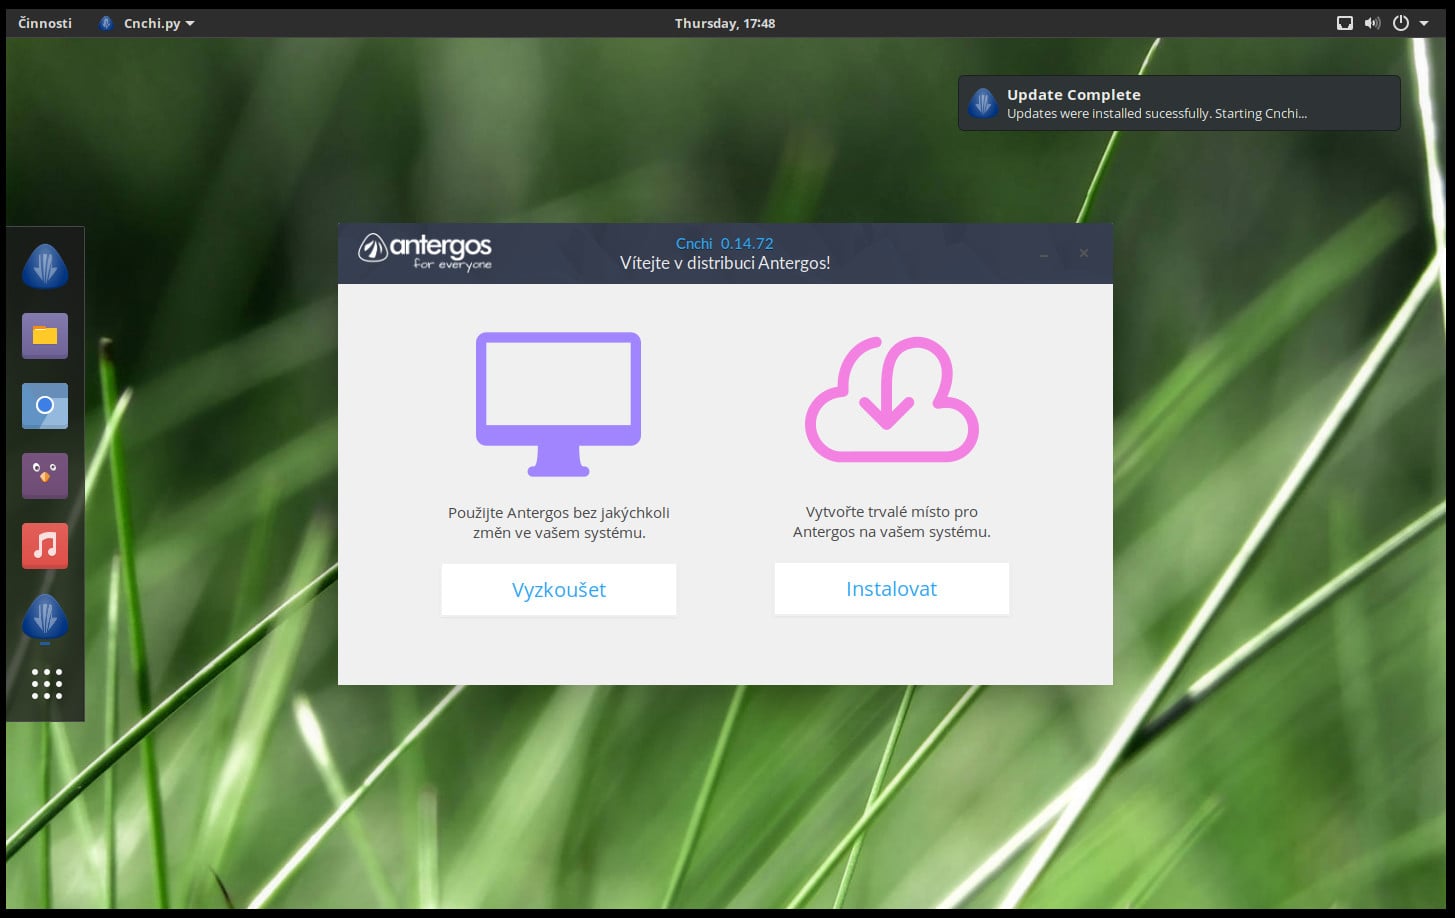
Task: Click the volume indicator in the top bar
Action: click(x=1372, y=22)
